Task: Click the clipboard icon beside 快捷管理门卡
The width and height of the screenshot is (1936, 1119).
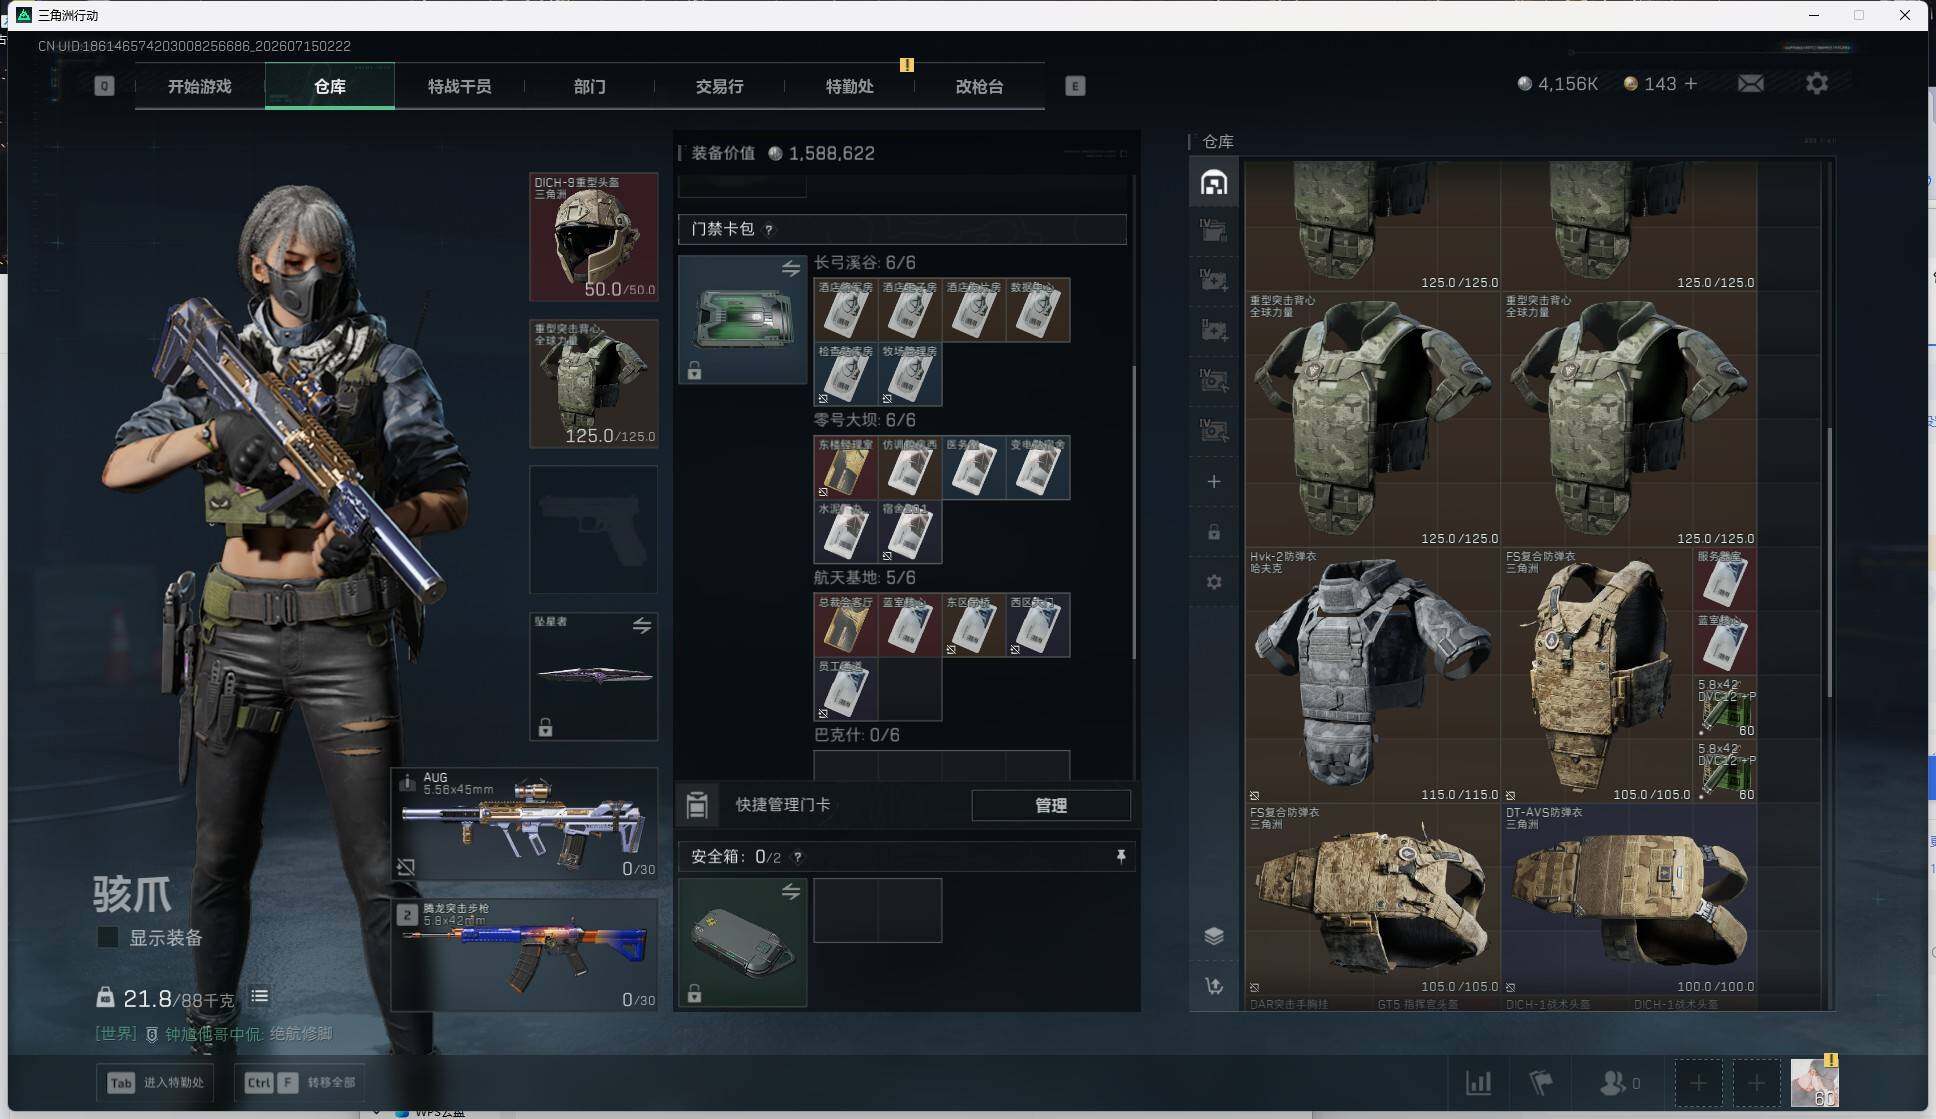Action: click(698, 805)
